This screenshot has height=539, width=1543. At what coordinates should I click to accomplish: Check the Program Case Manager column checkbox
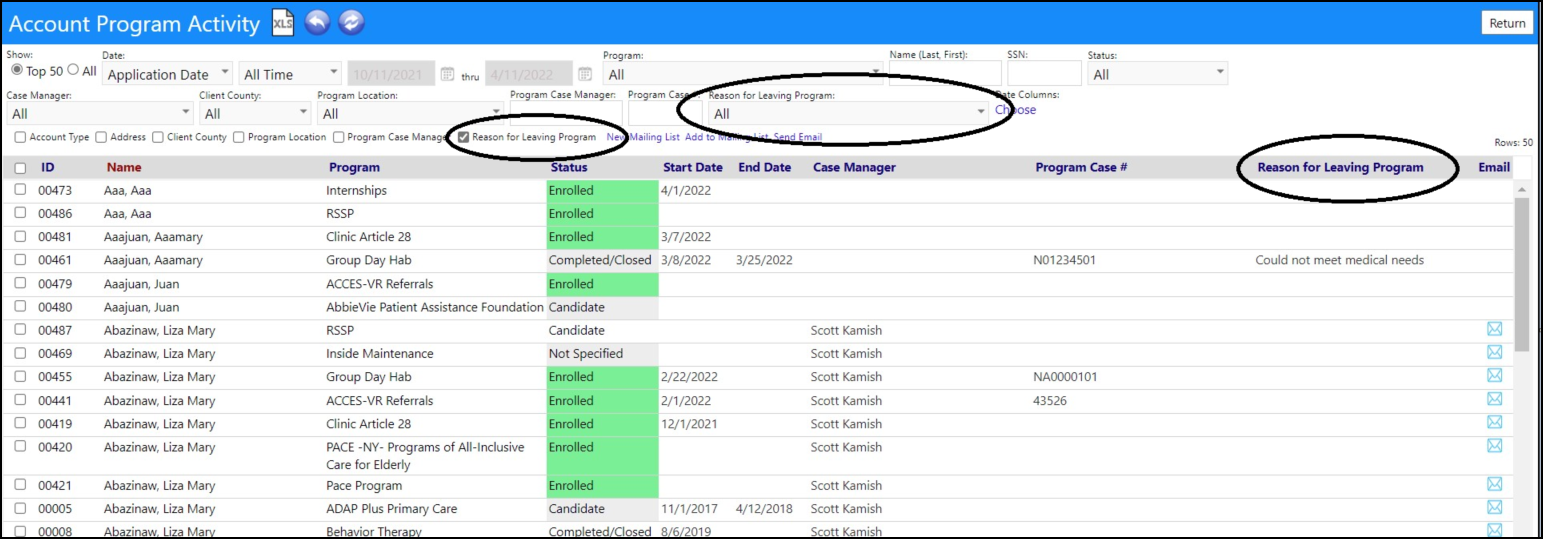(339, 137)
